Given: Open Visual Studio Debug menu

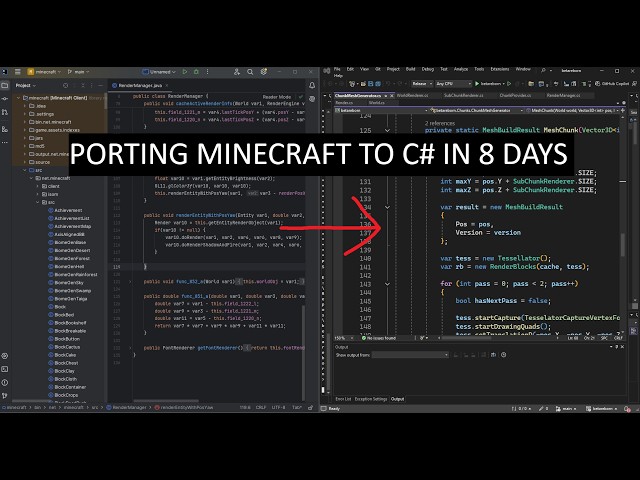Looking at the screenshot, I should [427, 69].
